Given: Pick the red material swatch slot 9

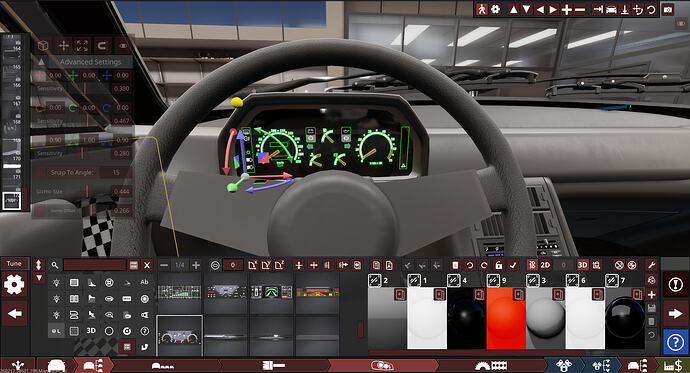Looking at the screenshot, I should (x=506, y=318).
